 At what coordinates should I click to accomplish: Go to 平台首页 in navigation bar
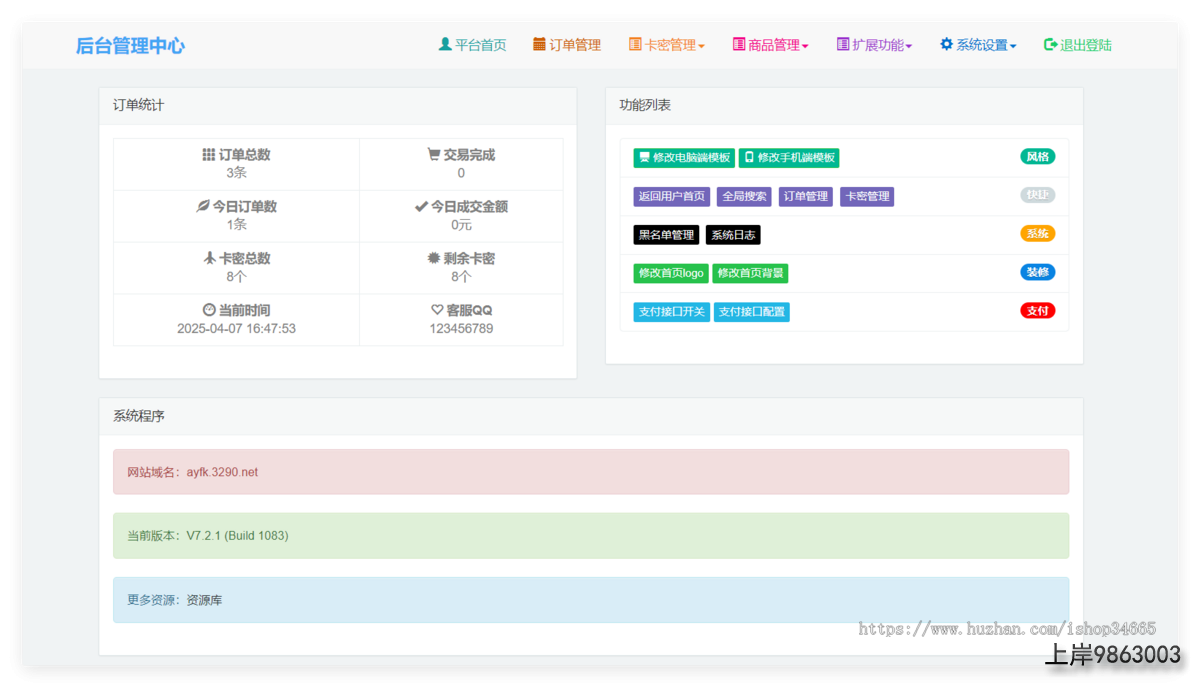coord(480,45)
